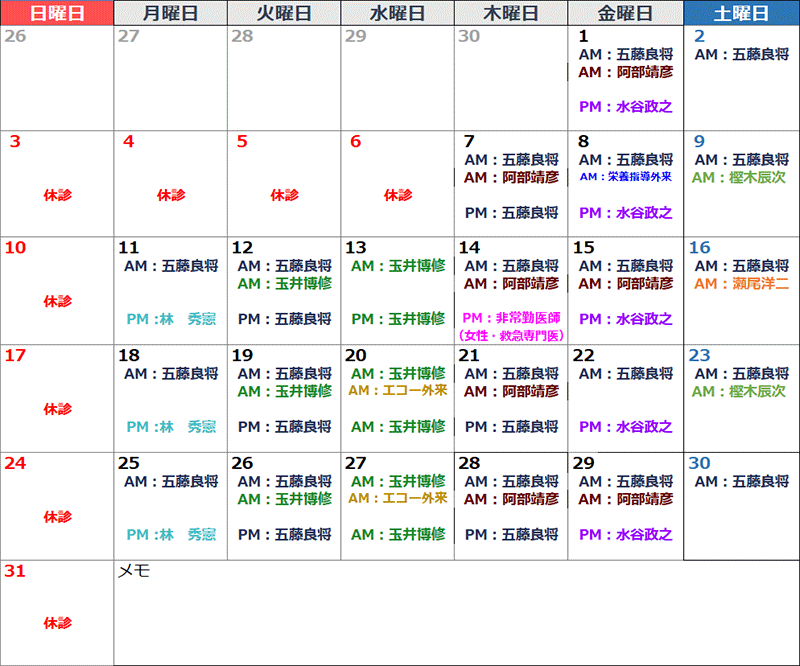The height and width of the screenshot is (666, 800).
Task: Click PM：五藤良将 on day 21
Action: [x=511, y=427]
